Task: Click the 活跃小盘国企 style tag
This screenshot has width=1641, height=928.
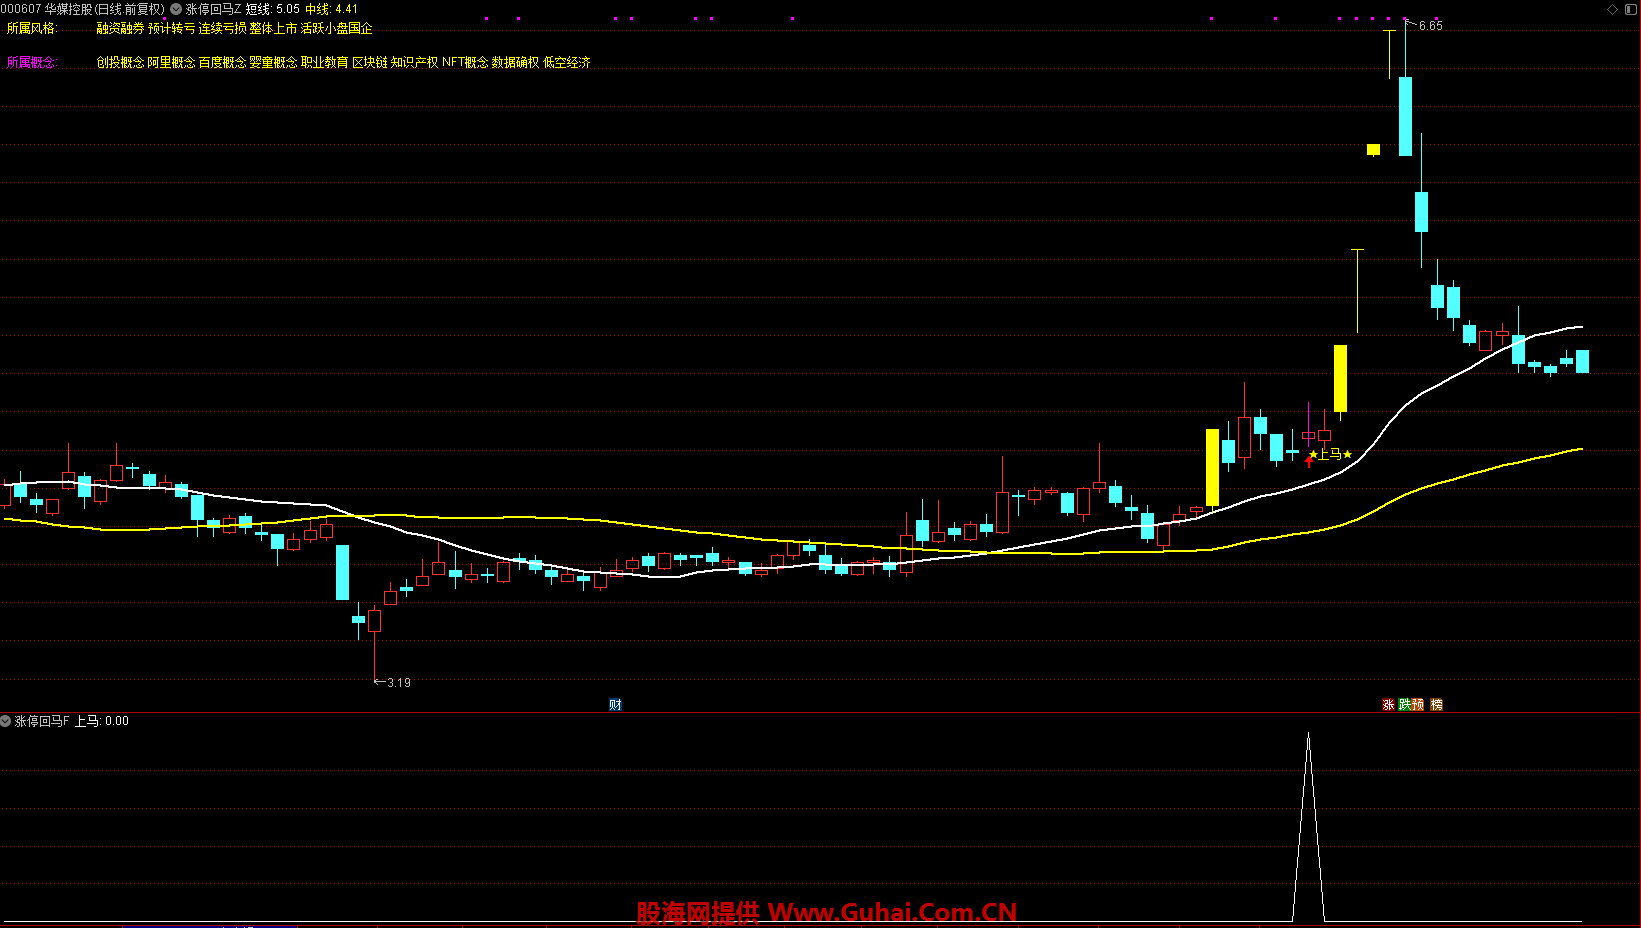Action: pyautogui.click(x=337, y=28)
